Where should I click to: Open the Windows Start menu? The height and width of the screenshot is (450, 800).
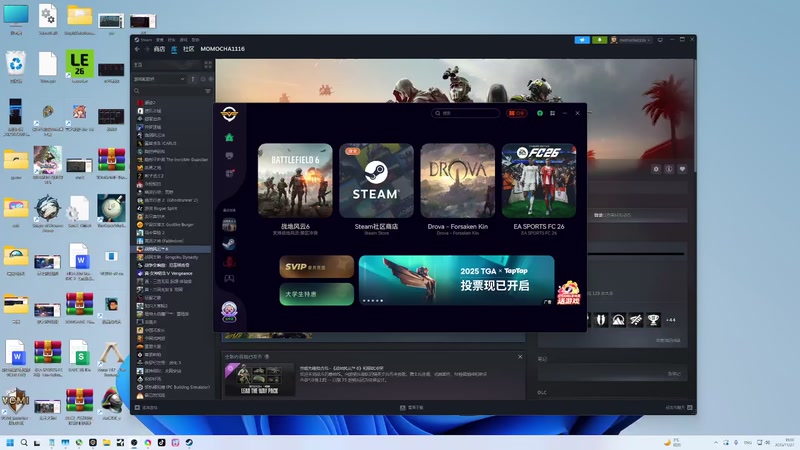pyautogui.click(x=10, y=442)
